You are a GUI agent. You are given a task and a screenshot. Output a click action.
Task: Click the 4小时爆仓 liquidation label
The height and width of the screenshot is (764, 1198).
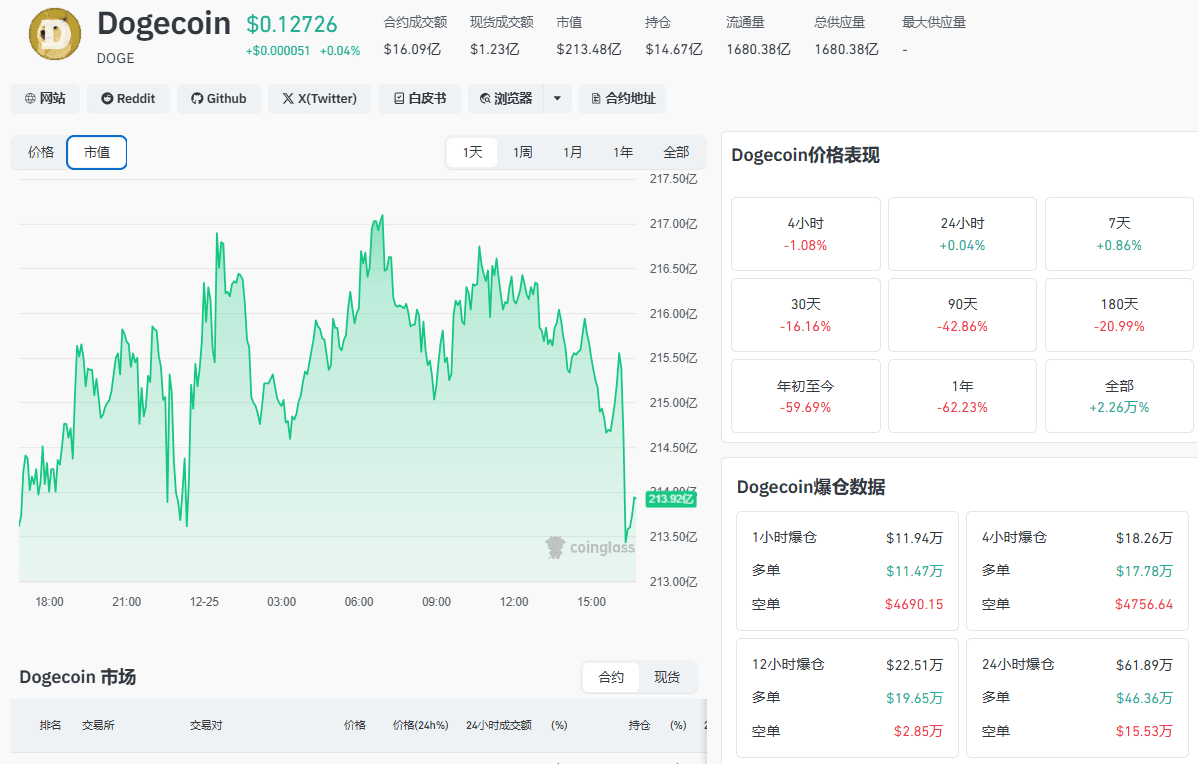pyautogui.click(x=1014, y=538)
